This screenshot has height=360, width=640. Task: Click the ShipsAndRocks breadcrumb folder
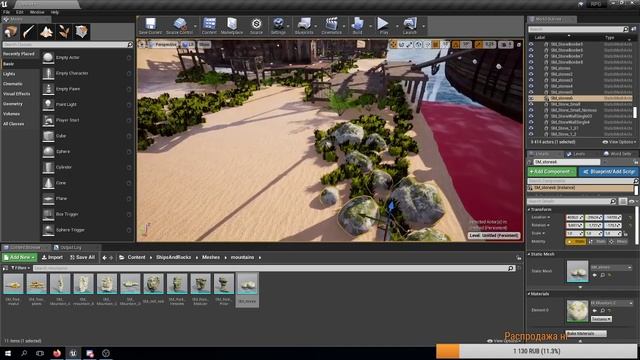(173, 258)
